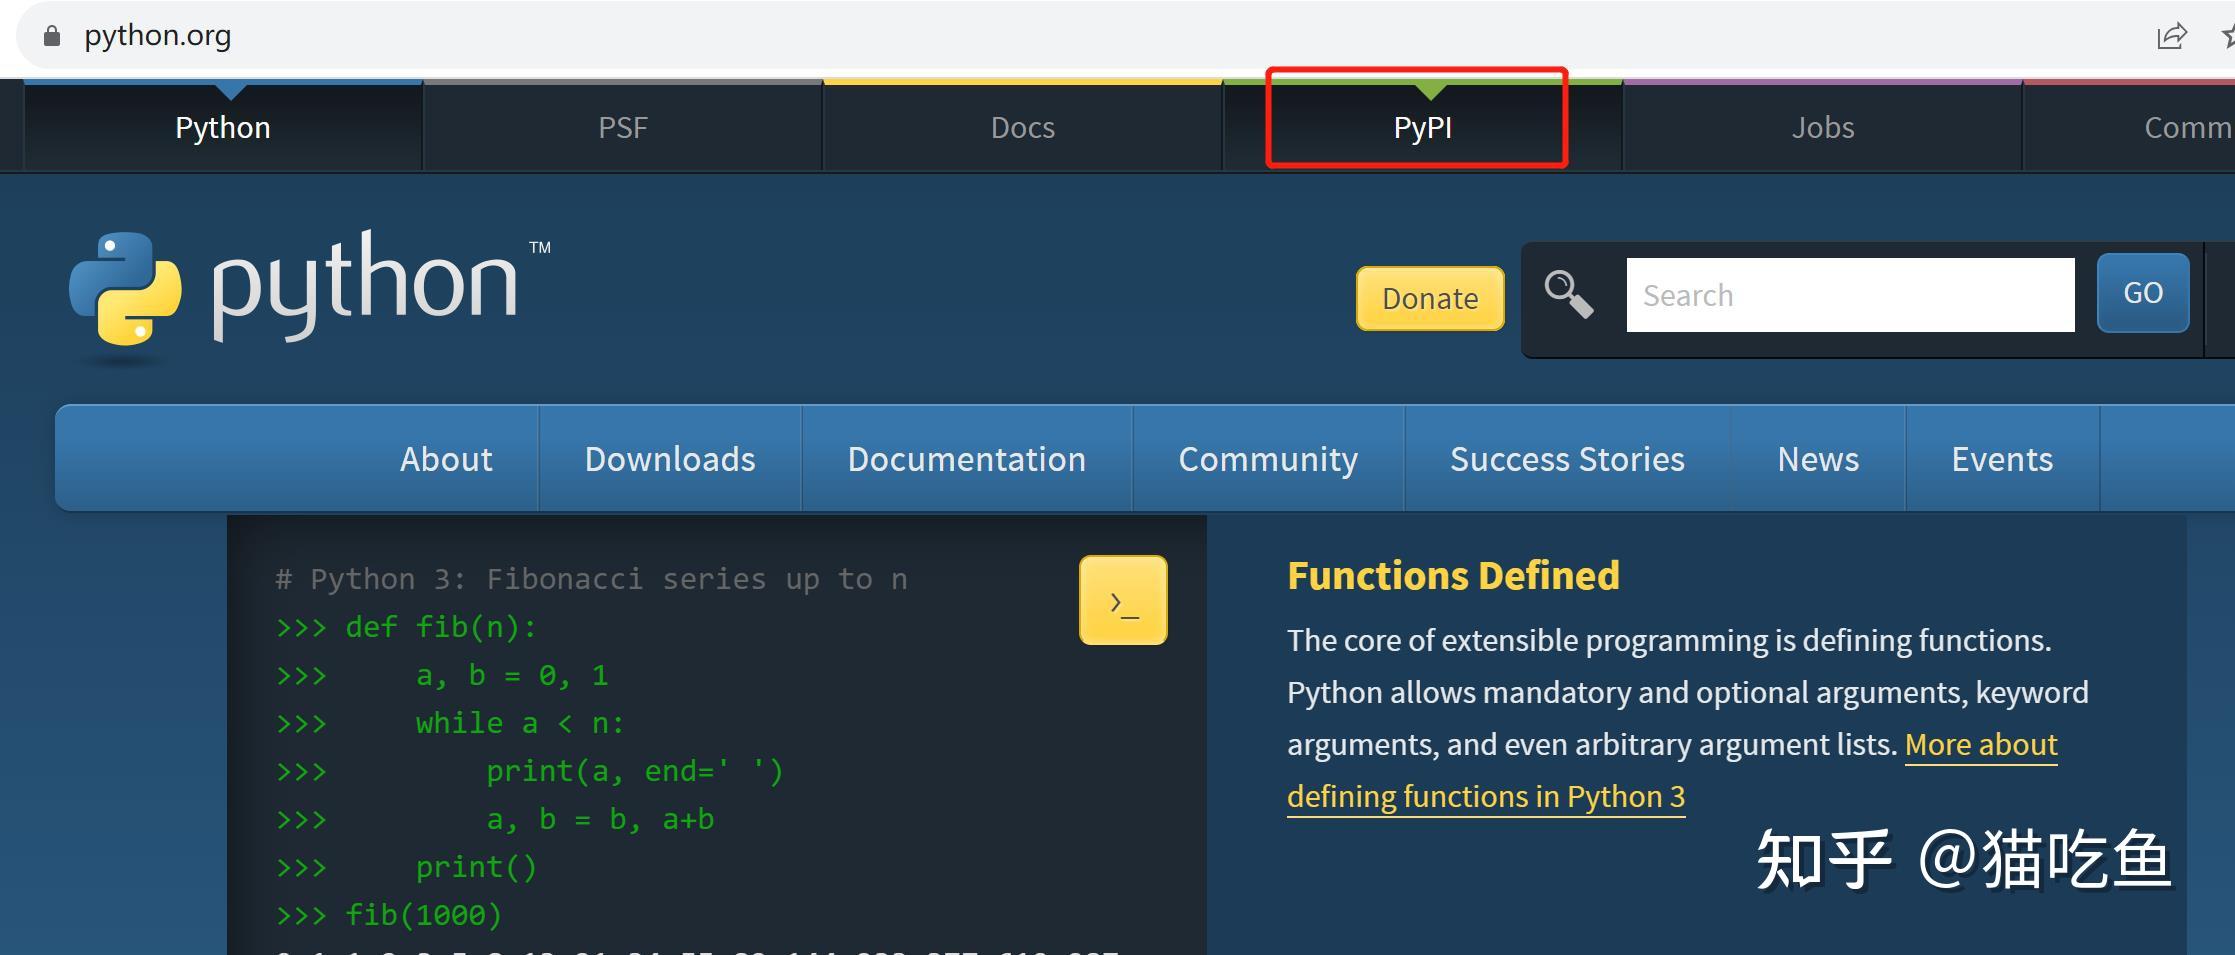Click the padlock site info icon
Viewport: 2235px width, 955px height.
click(x=52, y=36)
